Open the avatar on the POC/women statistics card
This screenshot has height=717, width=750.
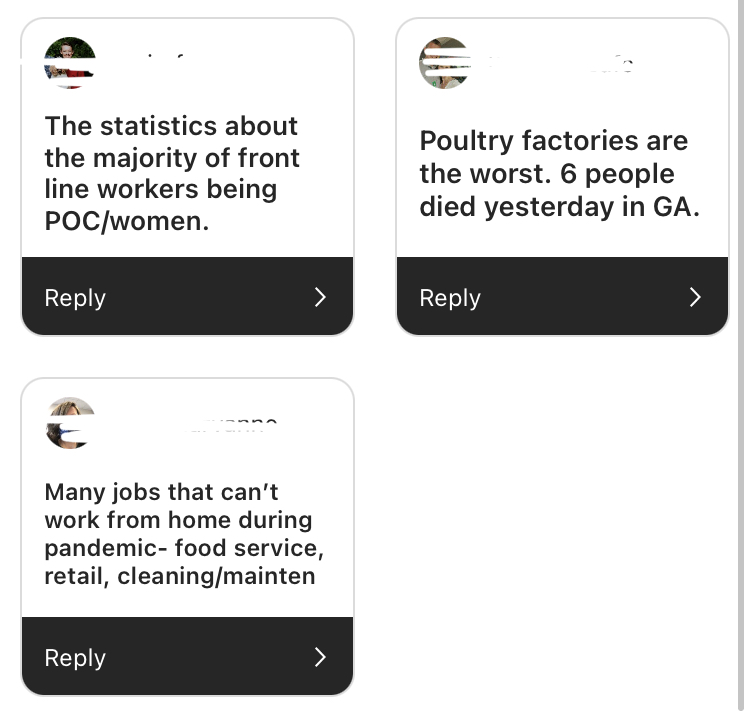point(70,63)
